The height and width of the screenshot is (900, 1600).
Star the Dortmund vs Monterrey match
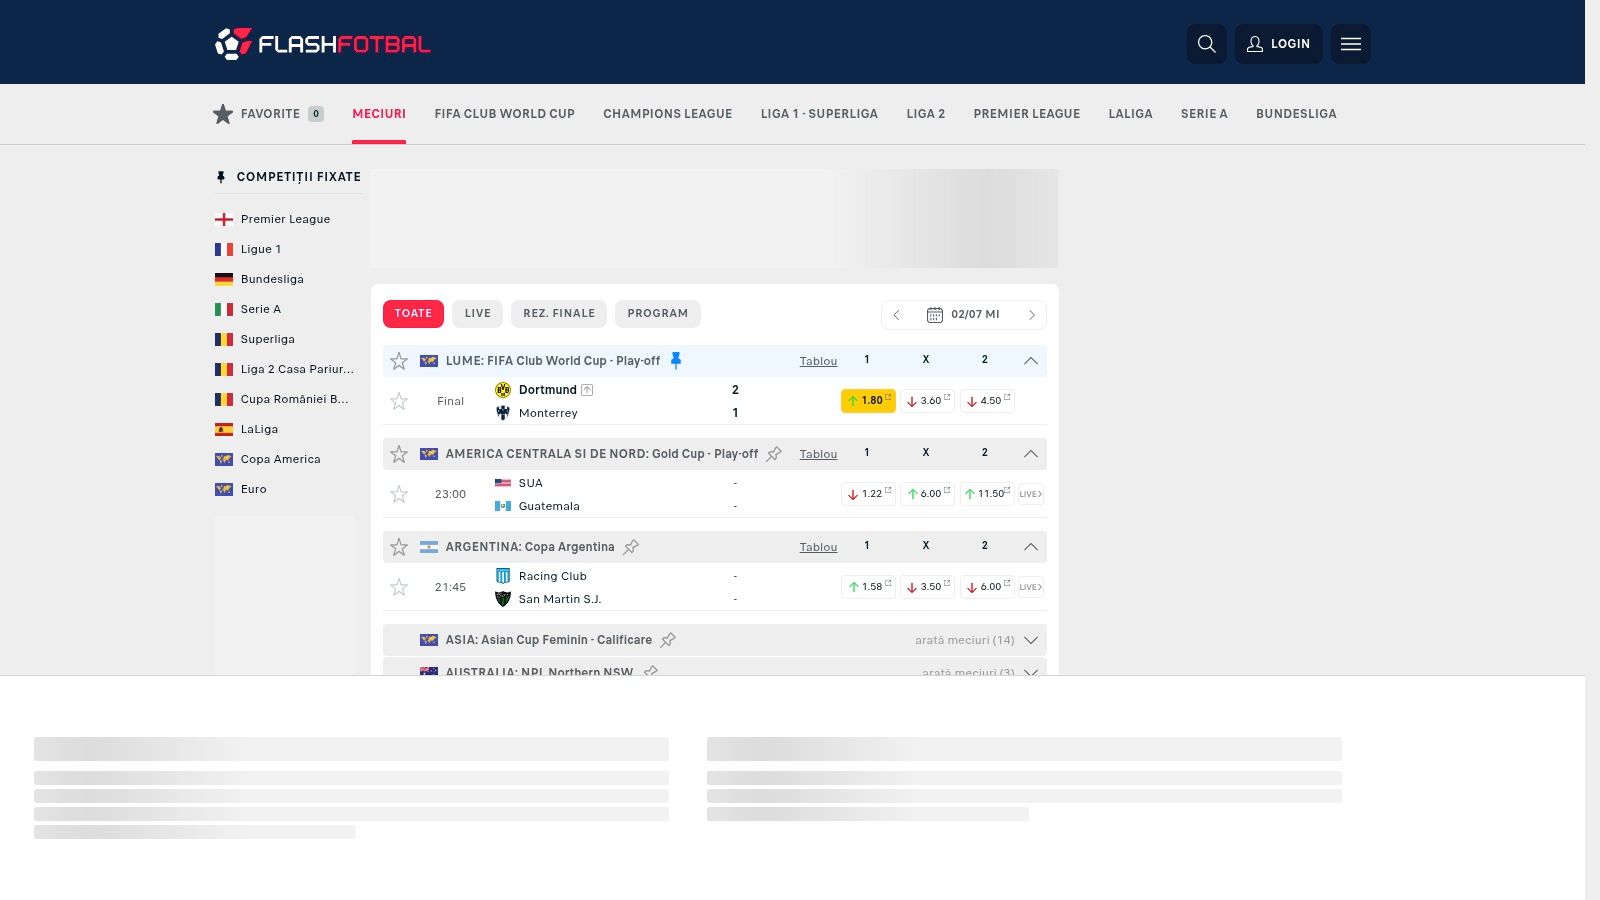tap(399, 401)
